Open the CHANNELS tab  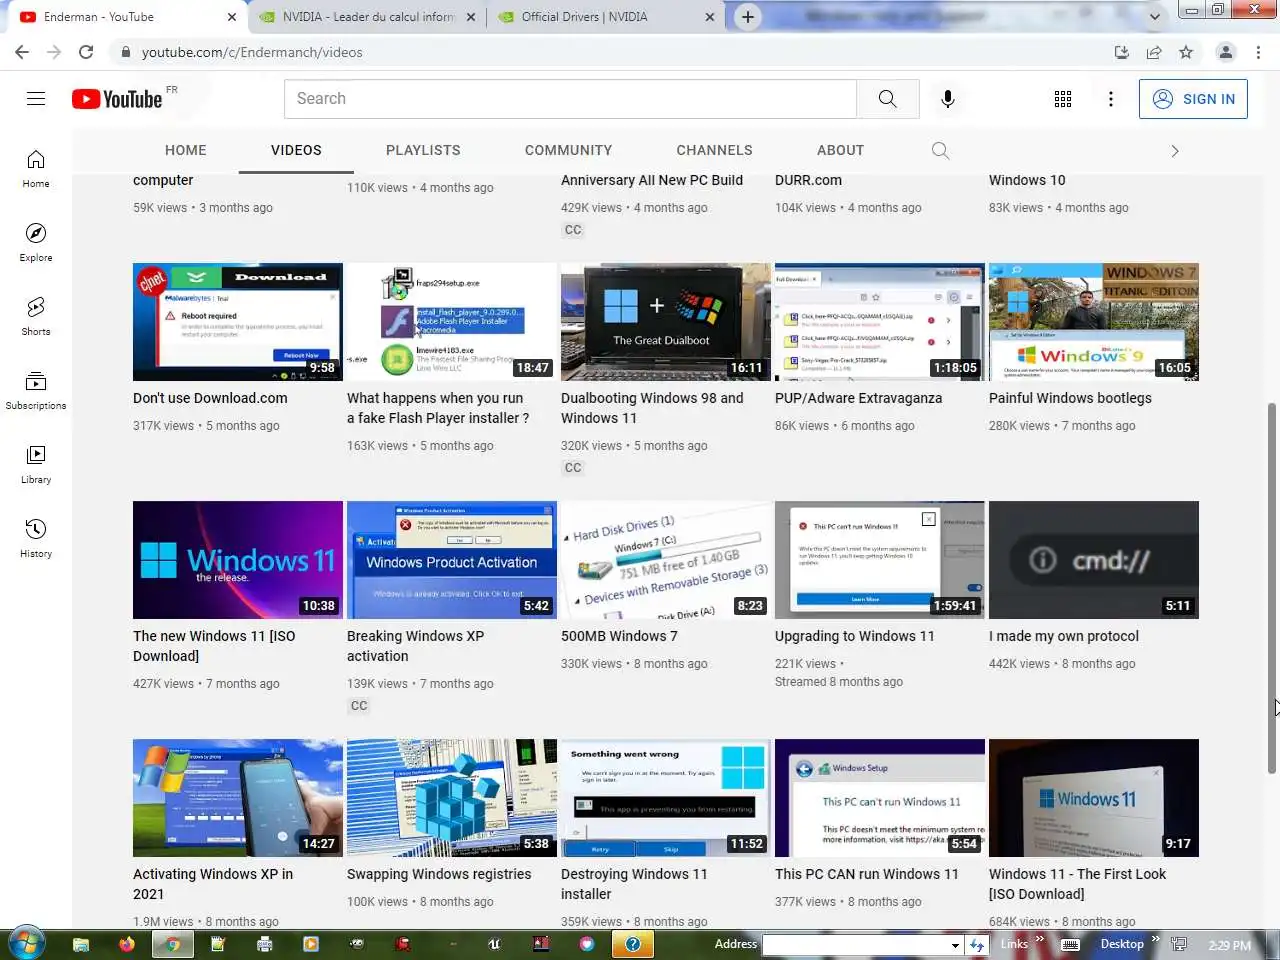[x=714, y=150]
